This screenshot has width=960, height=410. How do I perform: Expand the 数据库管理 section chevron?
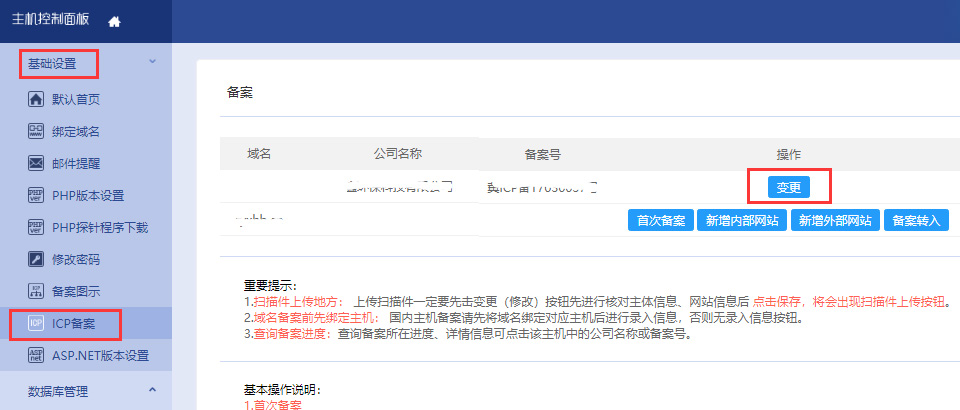tap(152, 390)
